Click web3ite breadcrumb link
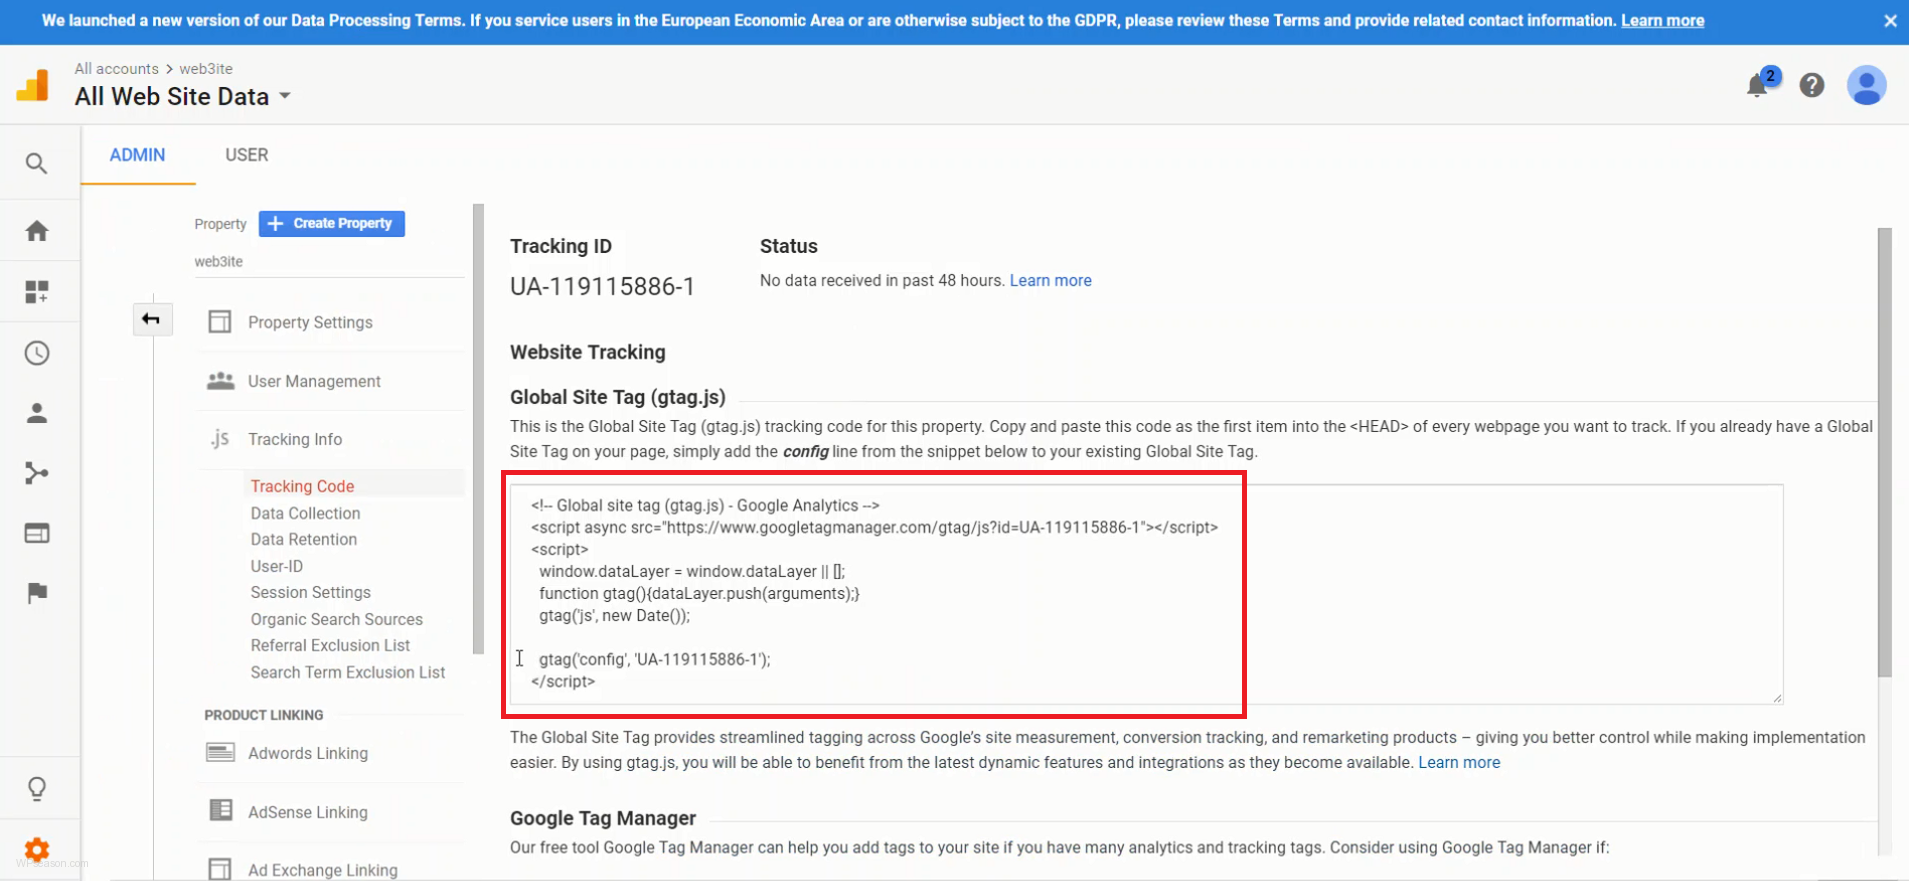The height and width of the screenshot is (881, 1909). tap(205, 68)
